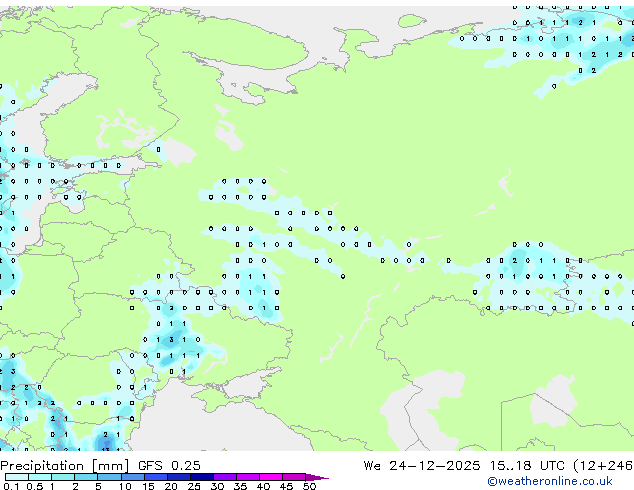Image resolution: width=634 pixels, height=490 pixels.
Task: Pick the 10–15 mm legend color box
Action: (x=132, y=477)
